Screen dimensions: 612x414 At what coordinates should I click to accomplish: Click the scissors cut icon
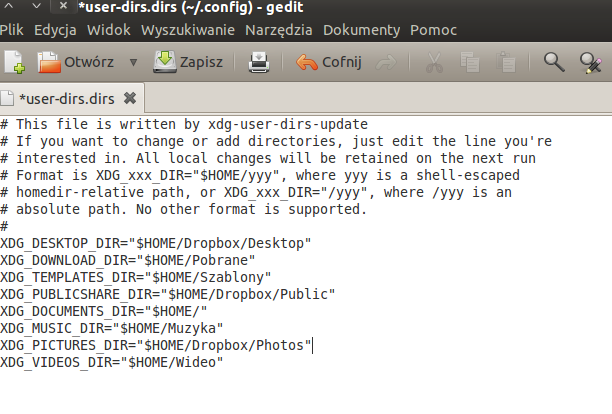(434, 62)
